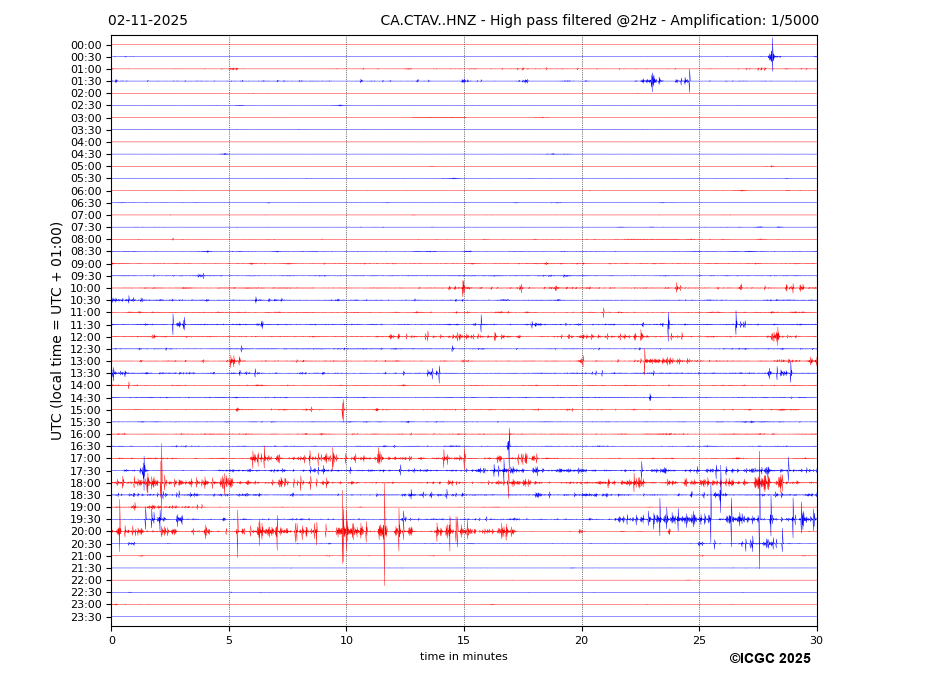This screenshot has width=927, height=696.
Task: Click the 'time in minutes' axis label
Action: click(463, 657)
